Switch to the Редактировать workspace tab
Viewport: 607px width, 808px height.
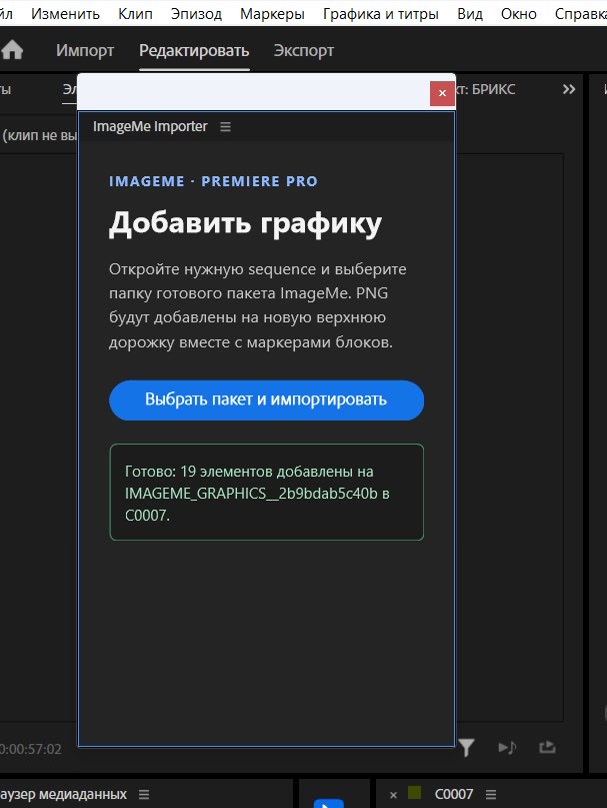[x=194, y=50]
